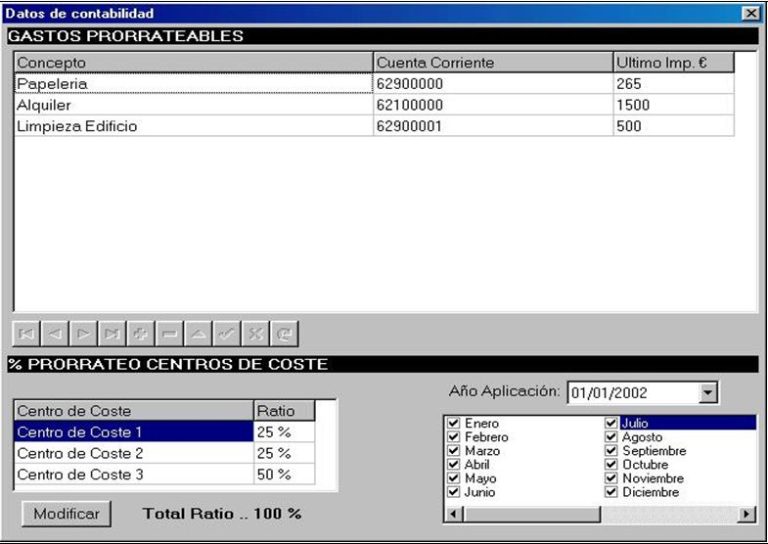The height and width of the screenshot is (544, 768).
Task: Click the Concepto column header
Action: coord(192,63)
